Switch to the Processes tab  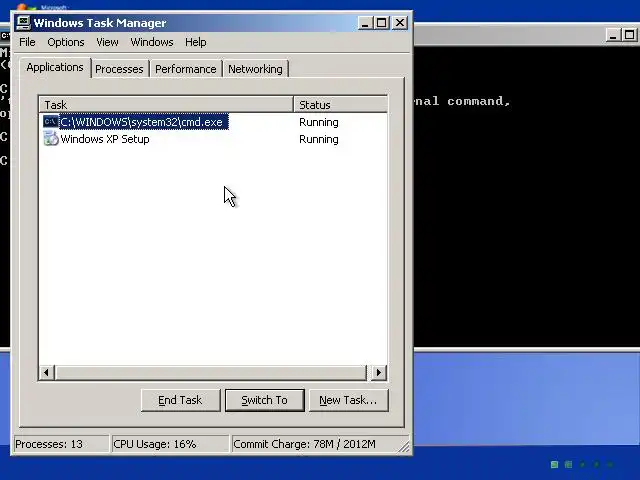coord(119,69)
